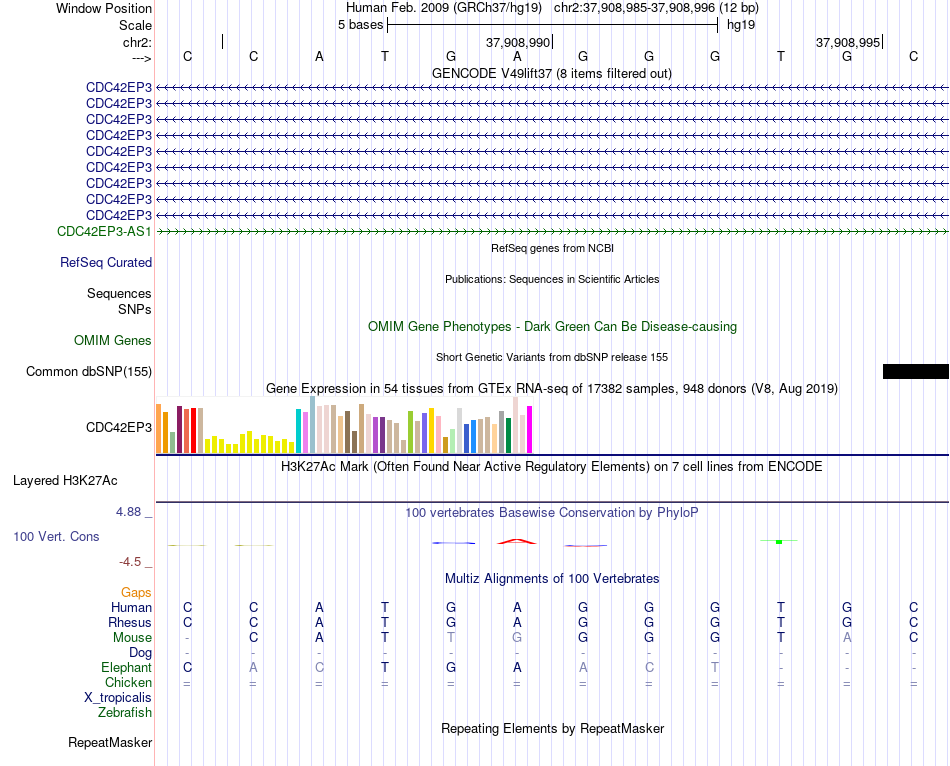The image size is (950, 766).
Task: Open the OMIM Genes track label
Action: coord(113,341)
